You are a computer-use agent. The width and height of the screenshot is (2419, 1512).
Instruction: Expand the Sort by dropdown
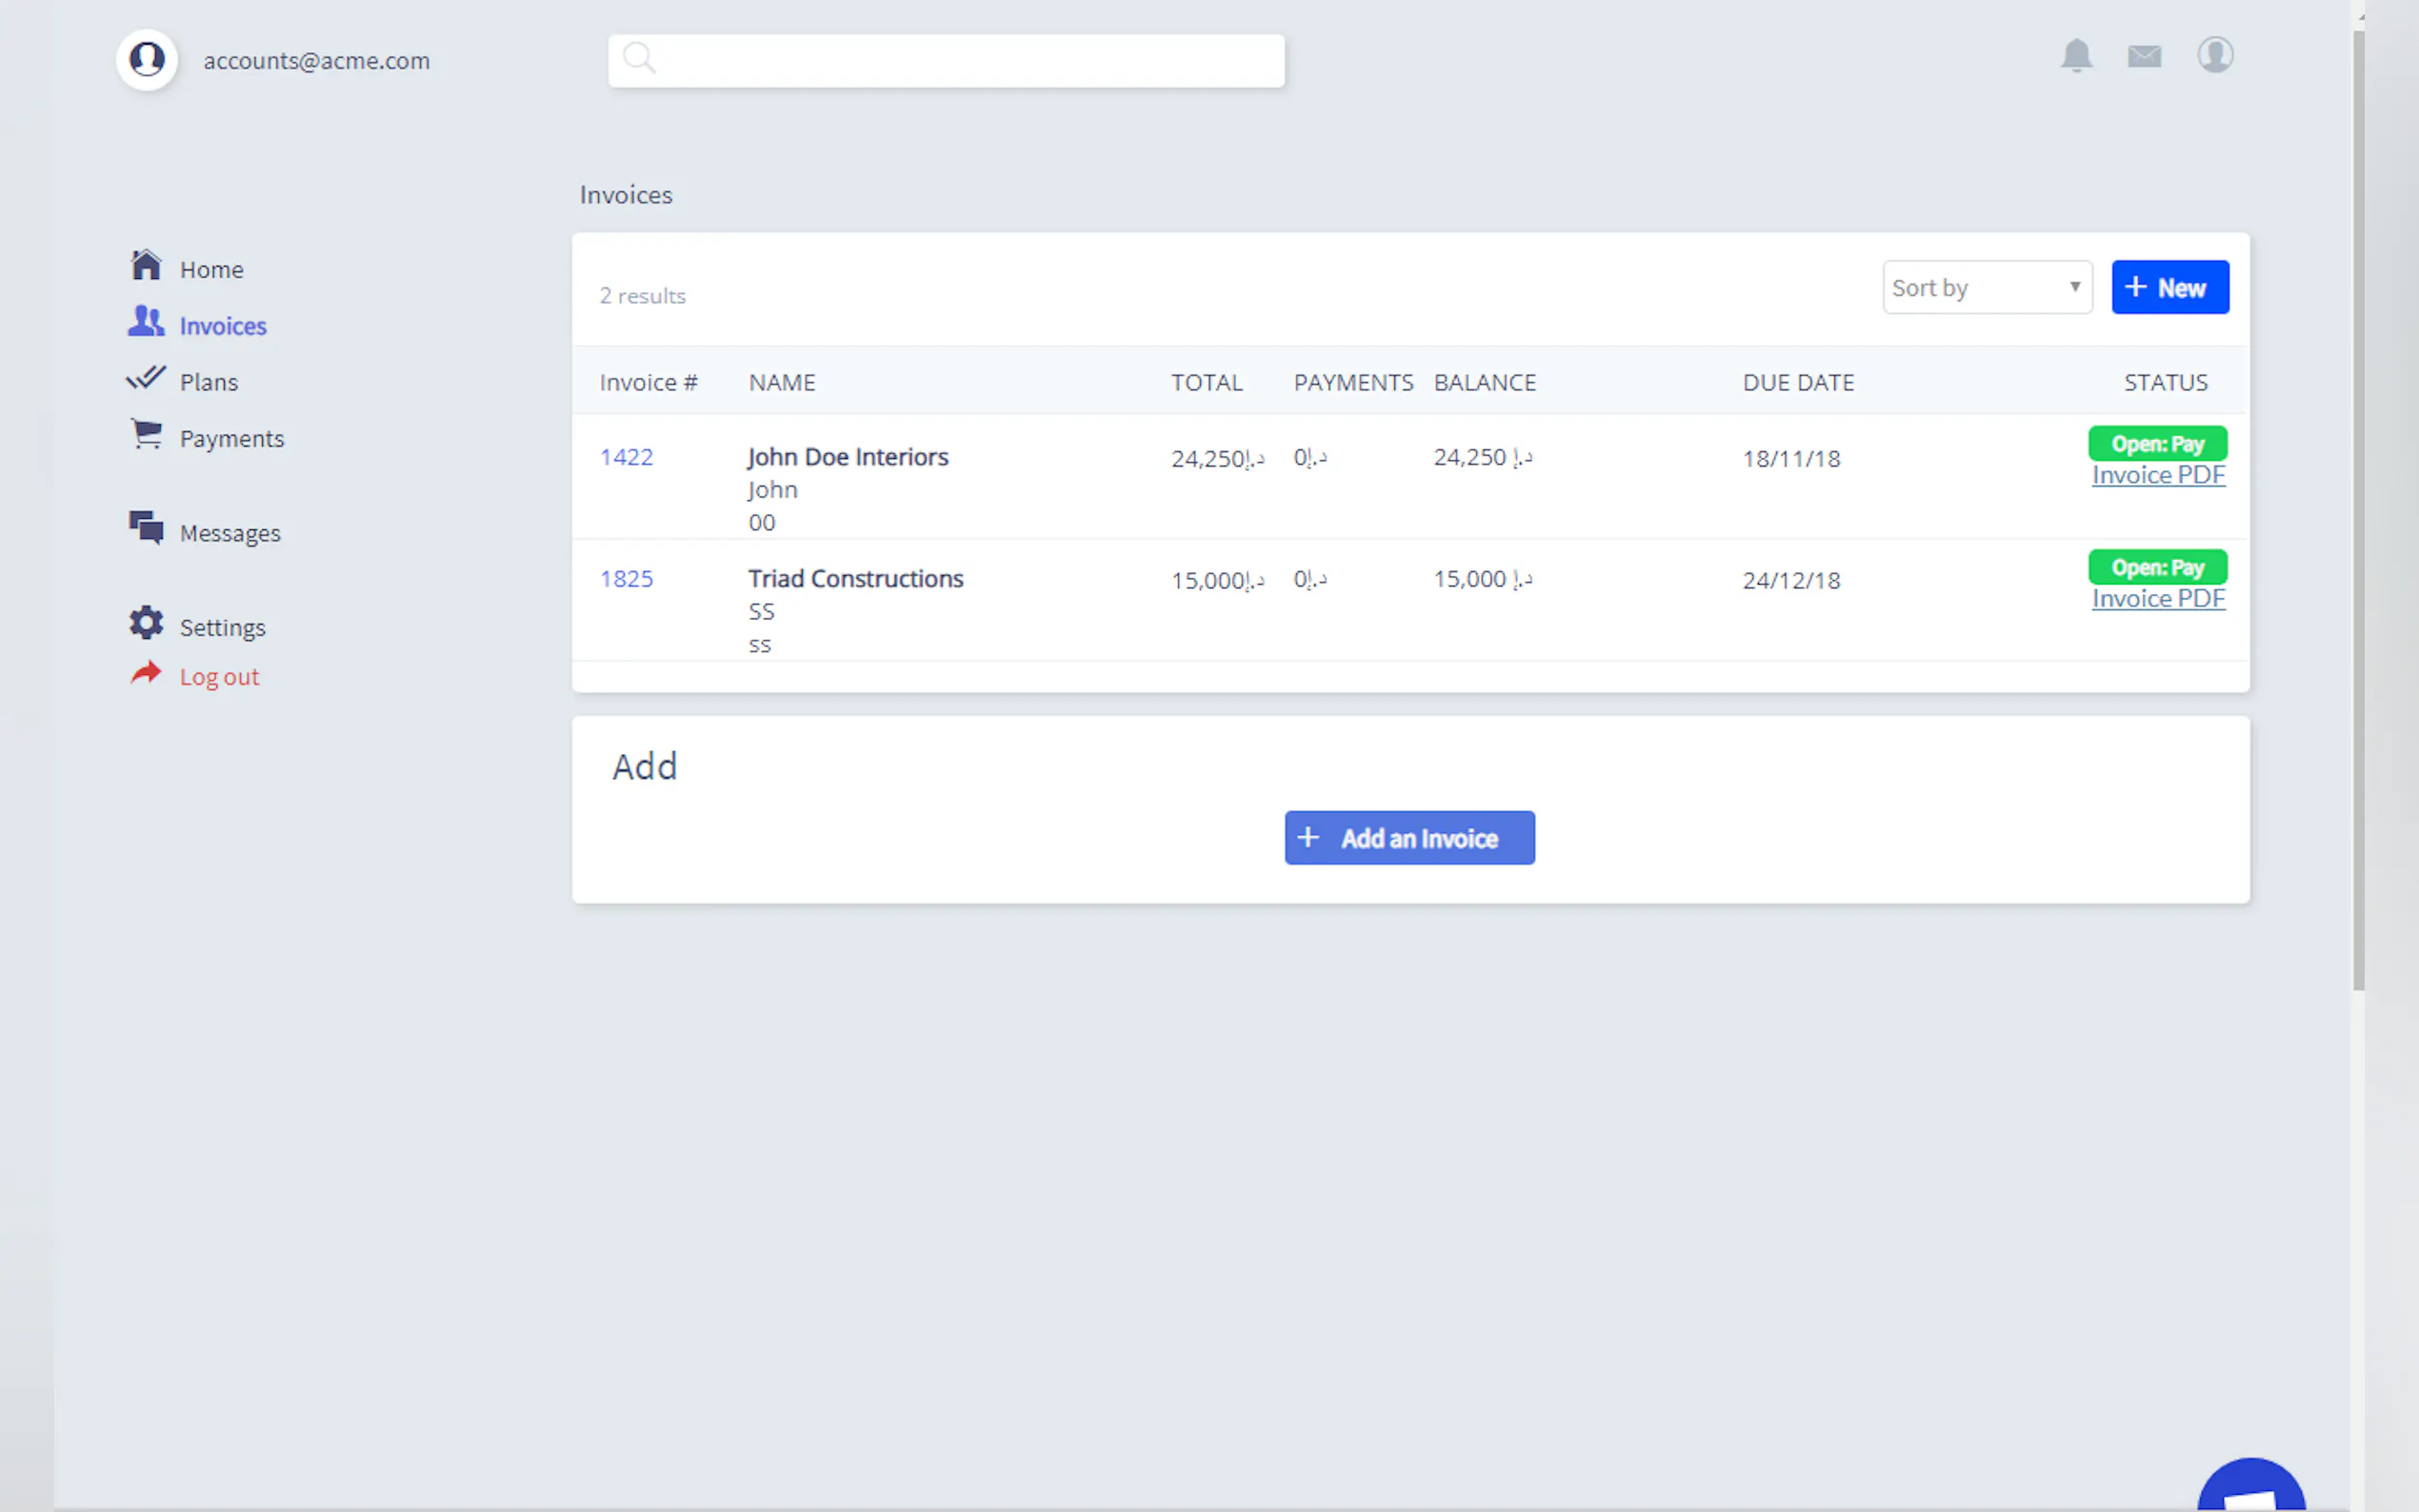(1986, 288)
